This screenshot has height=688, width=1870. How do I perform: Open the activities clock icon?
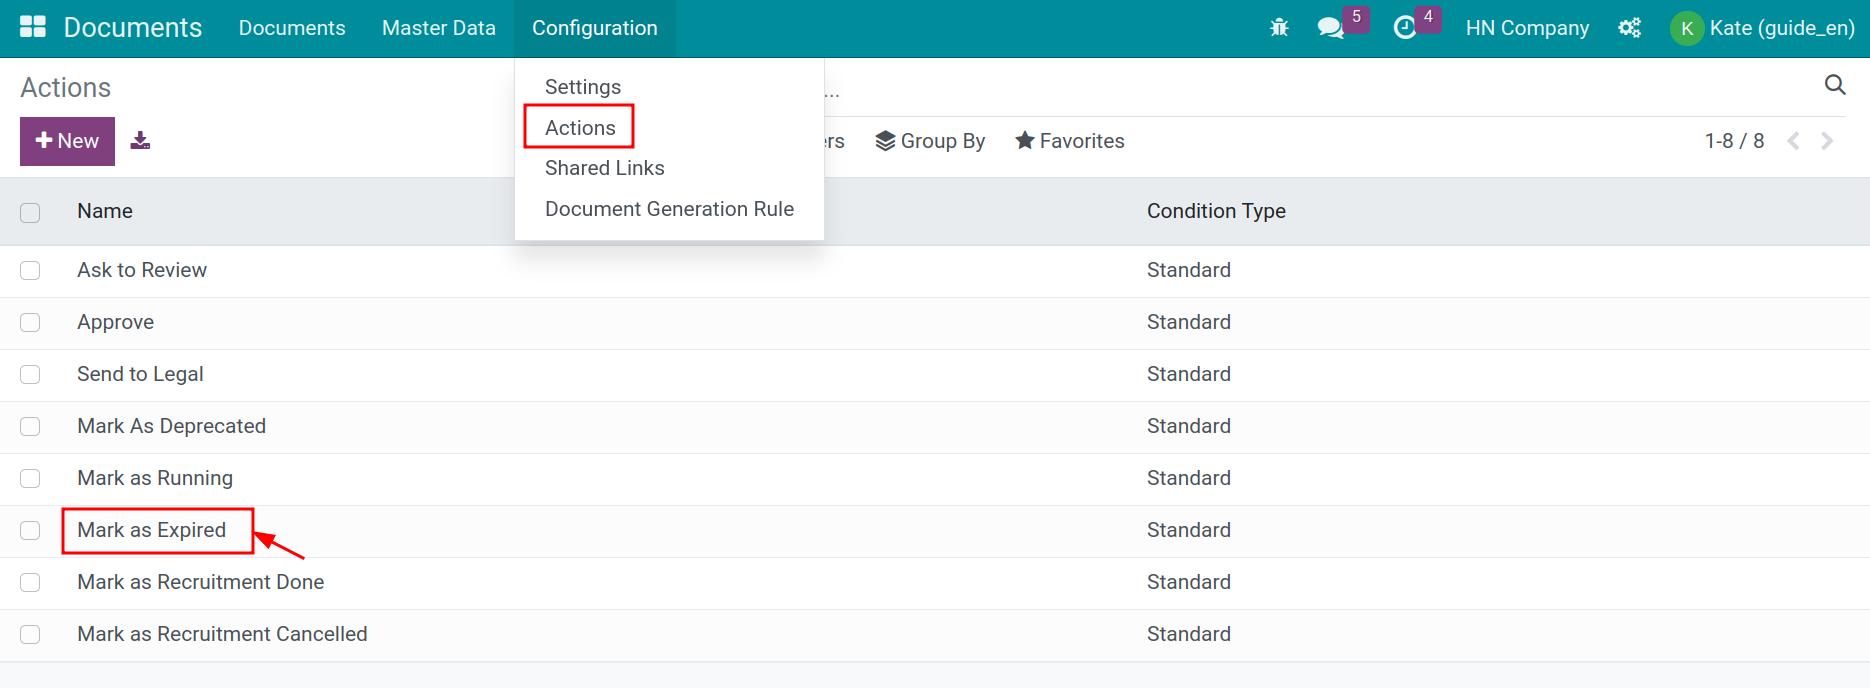point(1405,28)
